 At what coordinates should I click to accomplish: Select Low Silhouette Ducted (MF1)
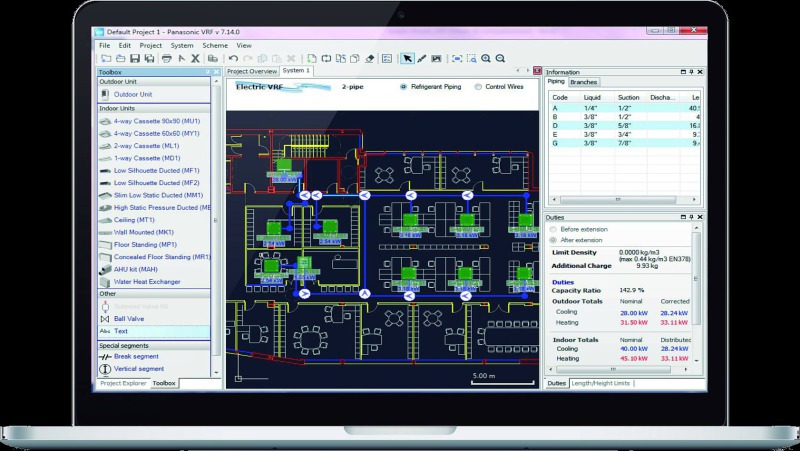click(156, 170)
